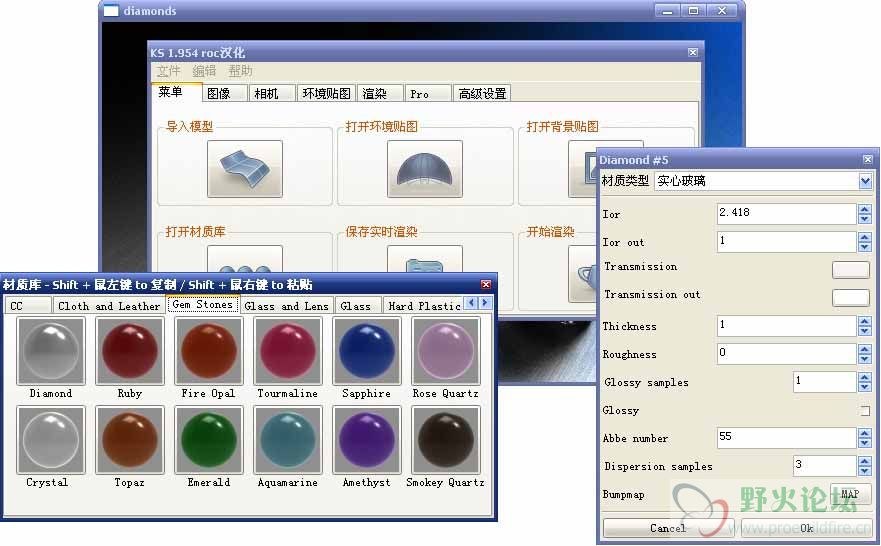Viewport: 881px width, 546px height.
Task: Pick the Amethyst material sphere
Action: (x=366, y=440)
